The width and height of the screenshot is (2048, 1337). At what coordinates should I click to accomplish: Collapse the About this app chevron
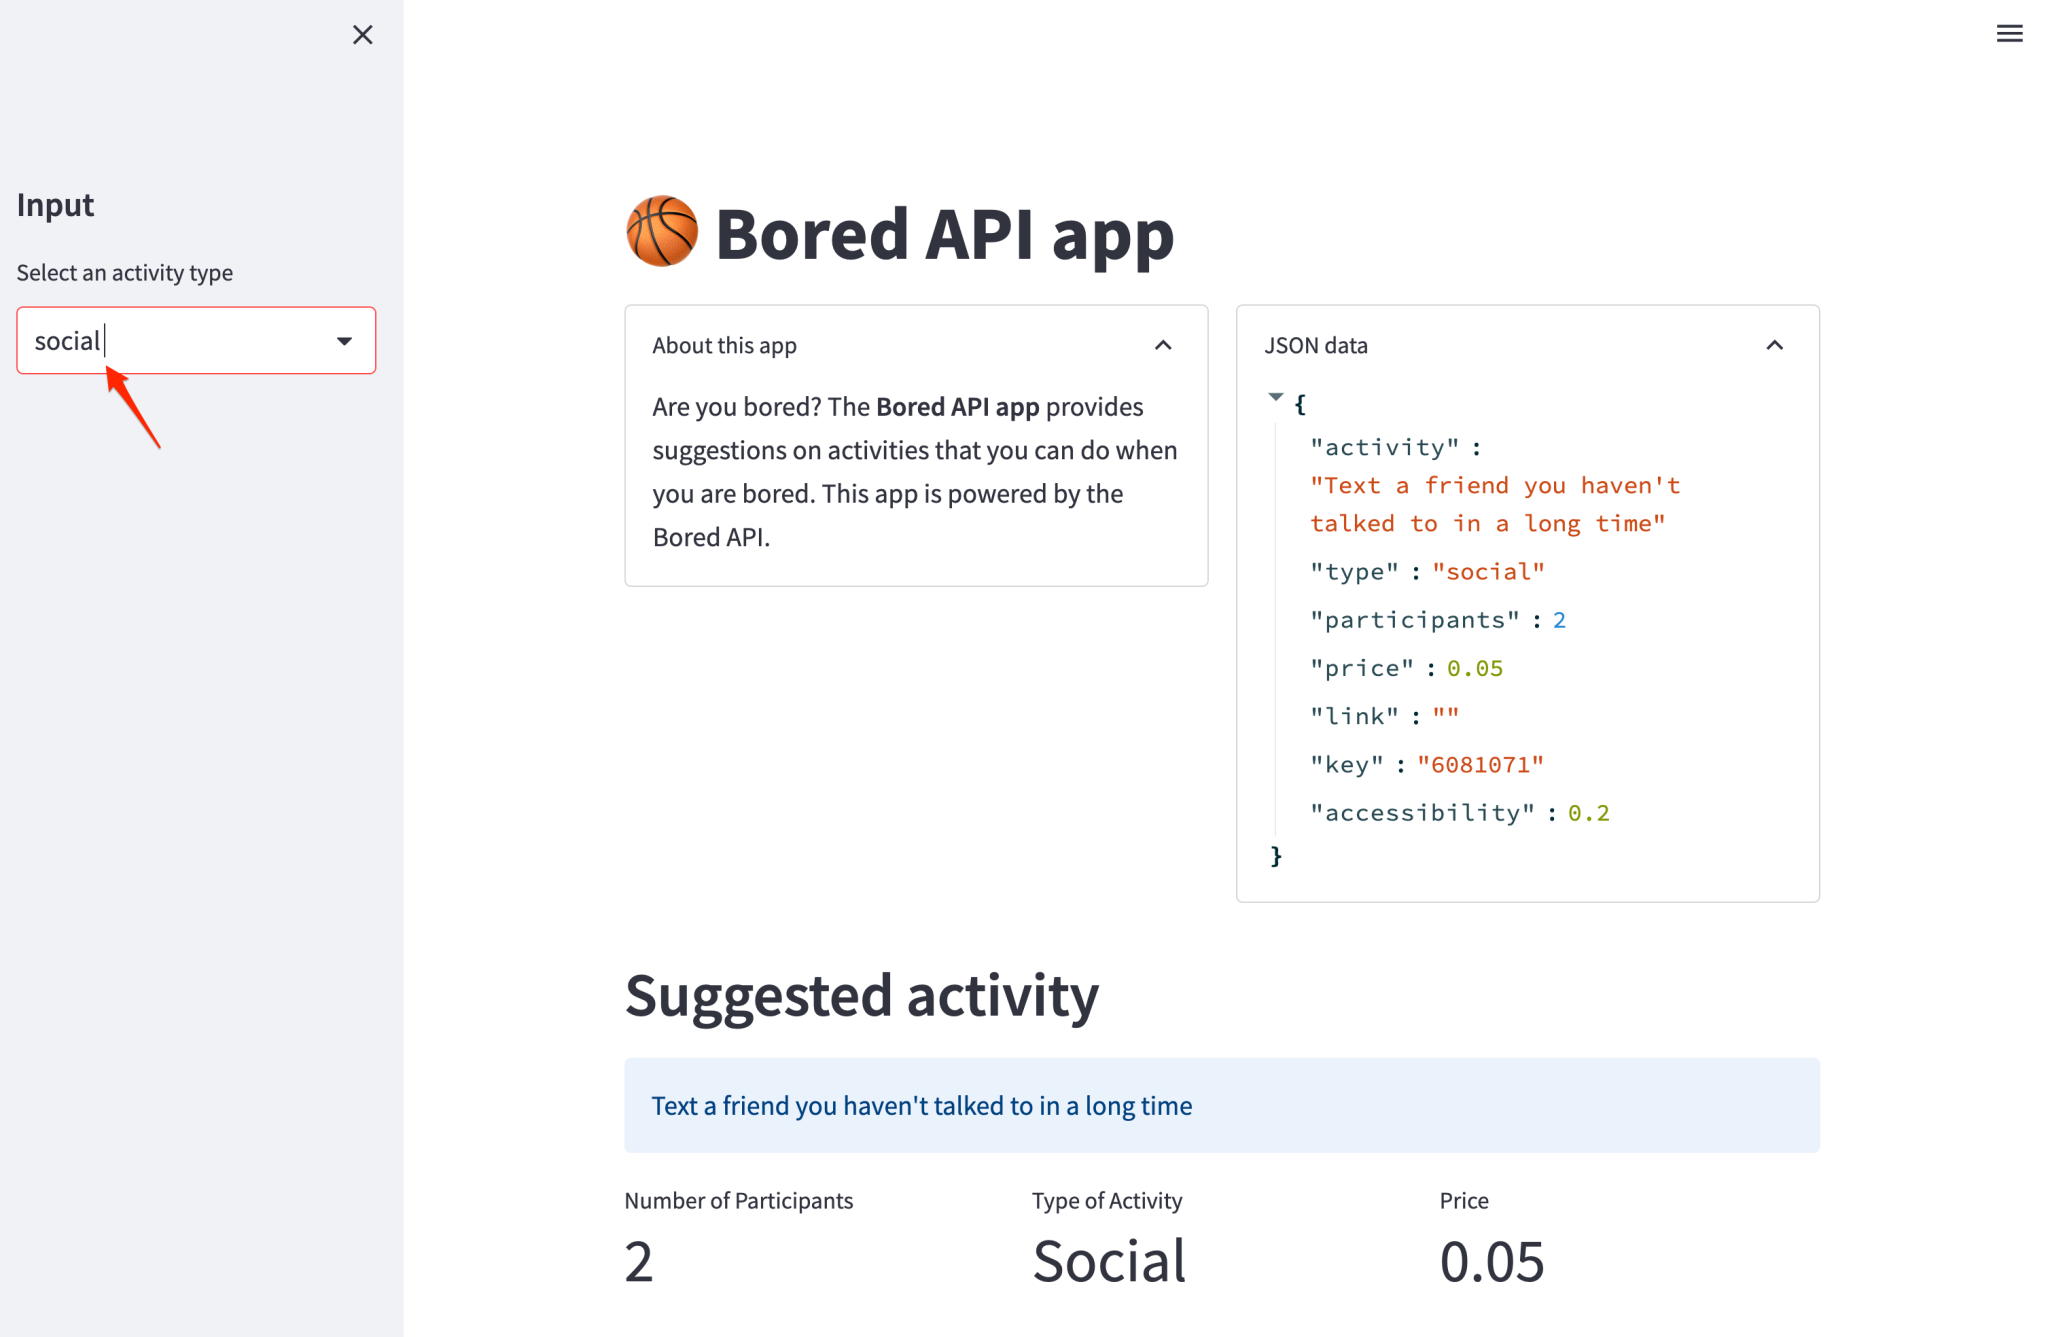click(x=1163, y=345)
